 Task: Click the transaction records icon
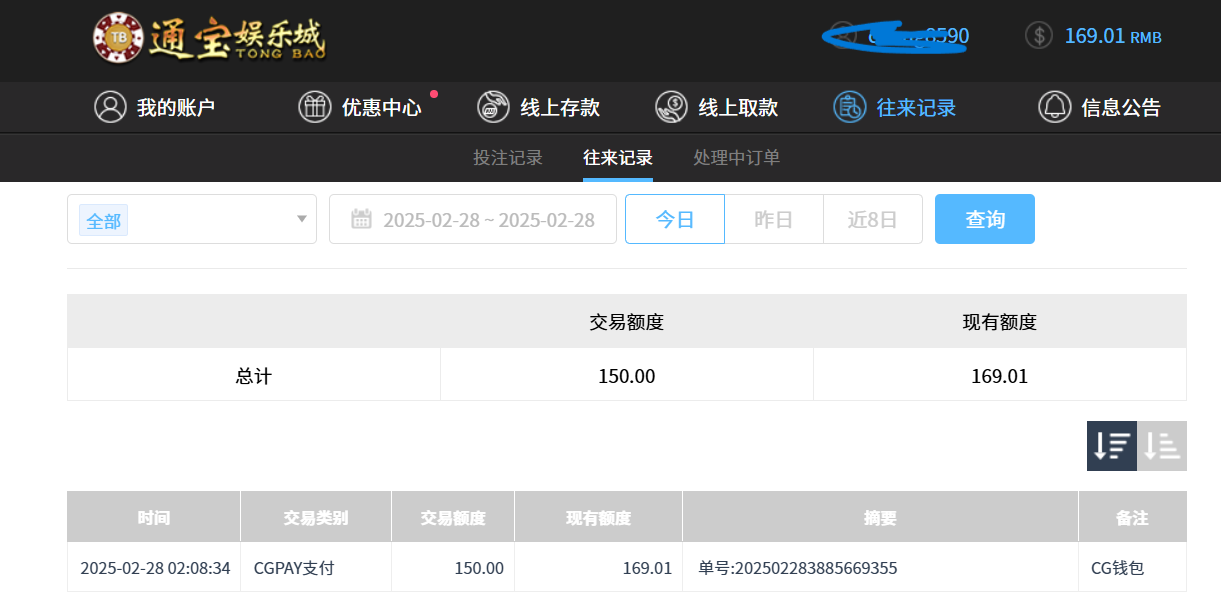tap(849, 107)
